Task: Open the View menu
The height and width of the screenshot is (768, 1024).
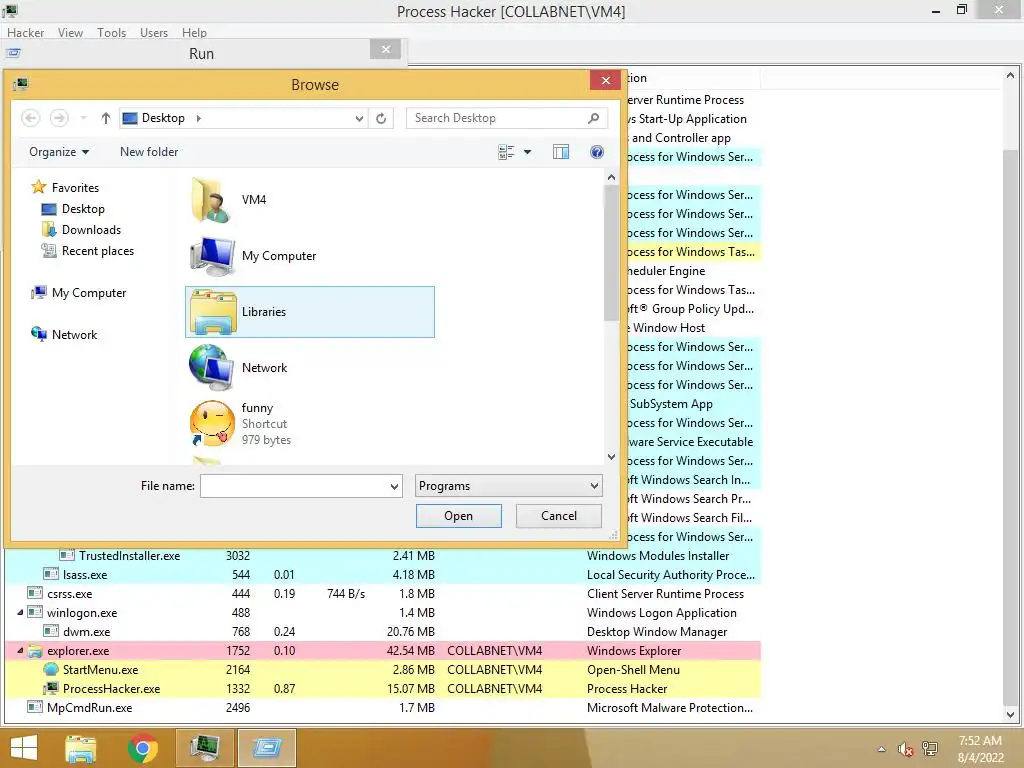Action: click(x=70, y=33)
